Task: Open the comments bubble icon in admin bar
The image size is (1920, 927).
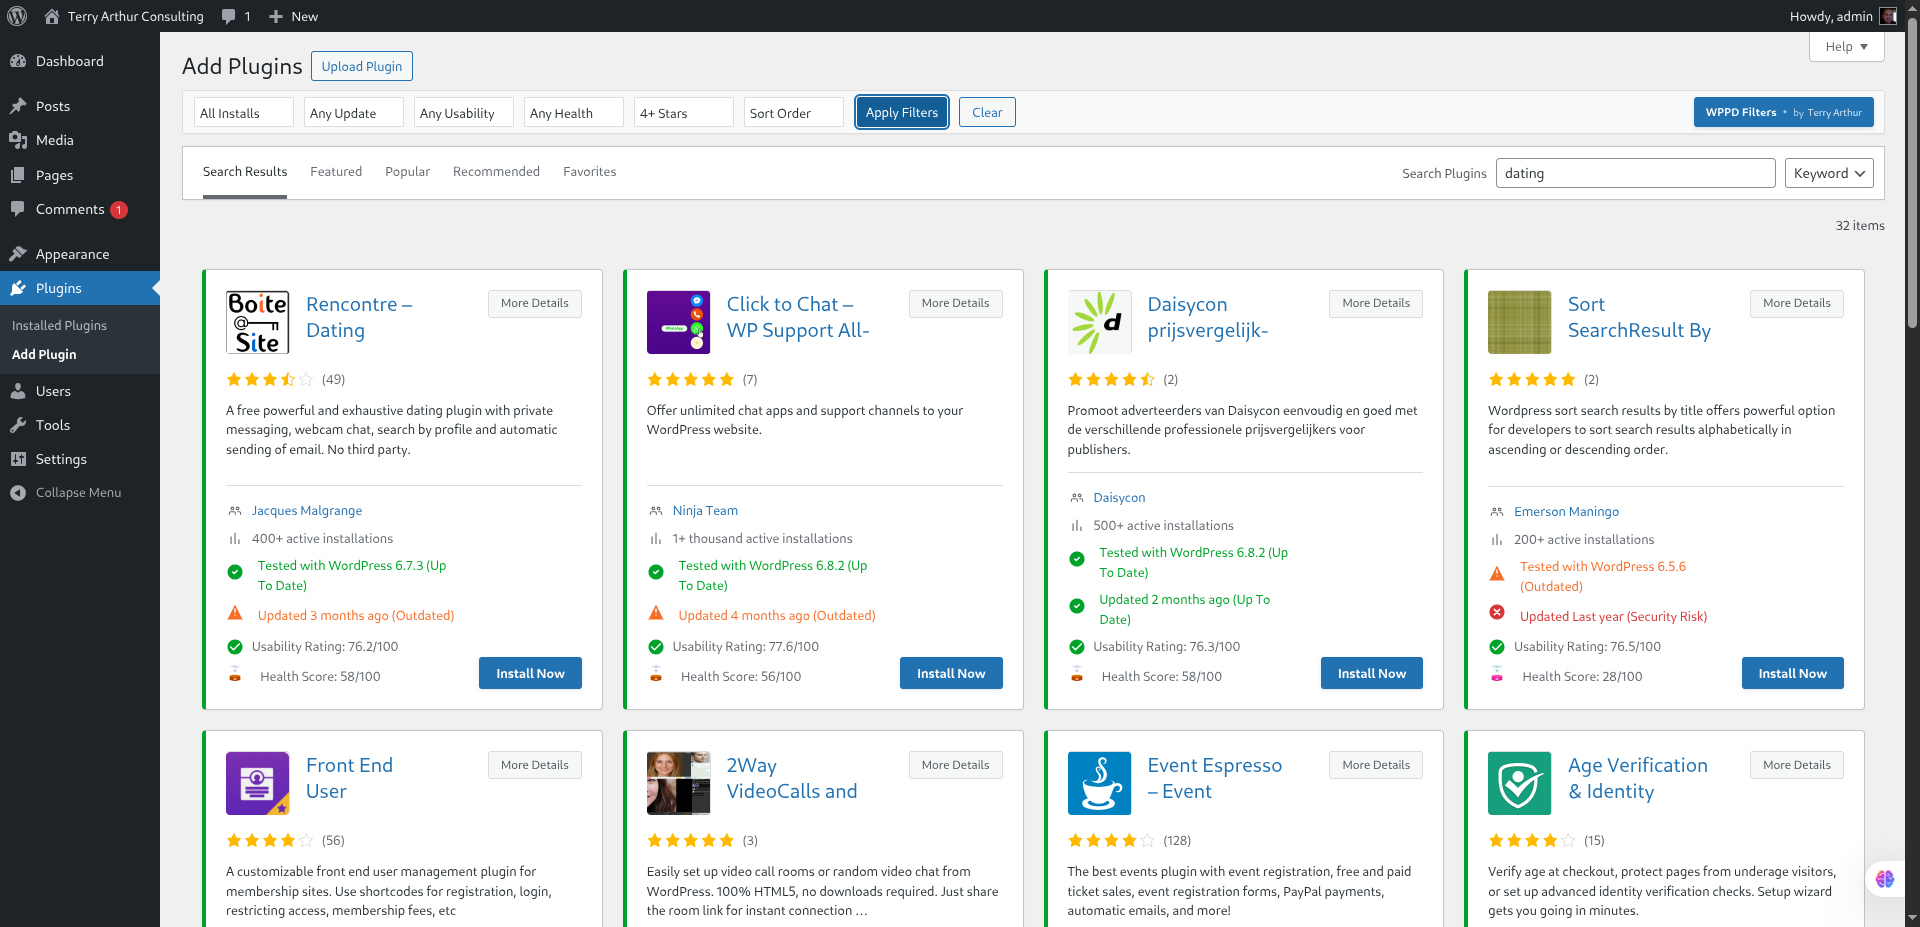Action: coord(229,16)
